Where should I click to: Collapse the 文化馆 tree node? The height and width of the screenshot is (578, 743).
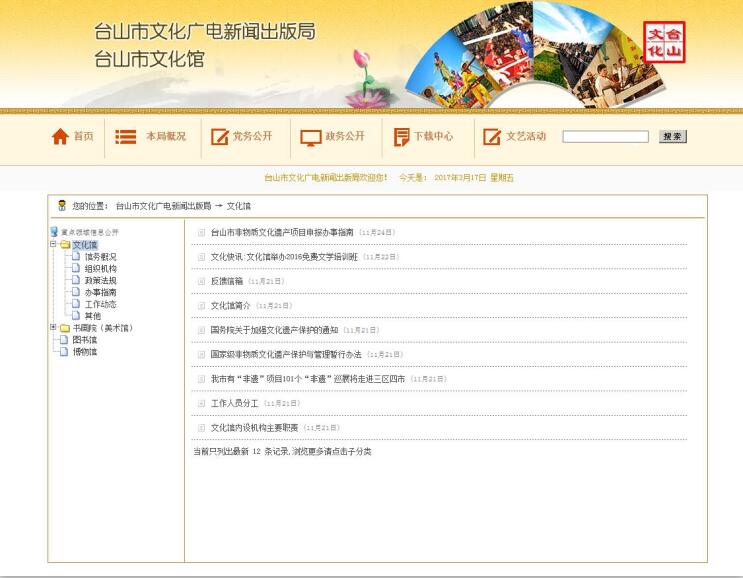pyautogui.click(x=53, y=244)
